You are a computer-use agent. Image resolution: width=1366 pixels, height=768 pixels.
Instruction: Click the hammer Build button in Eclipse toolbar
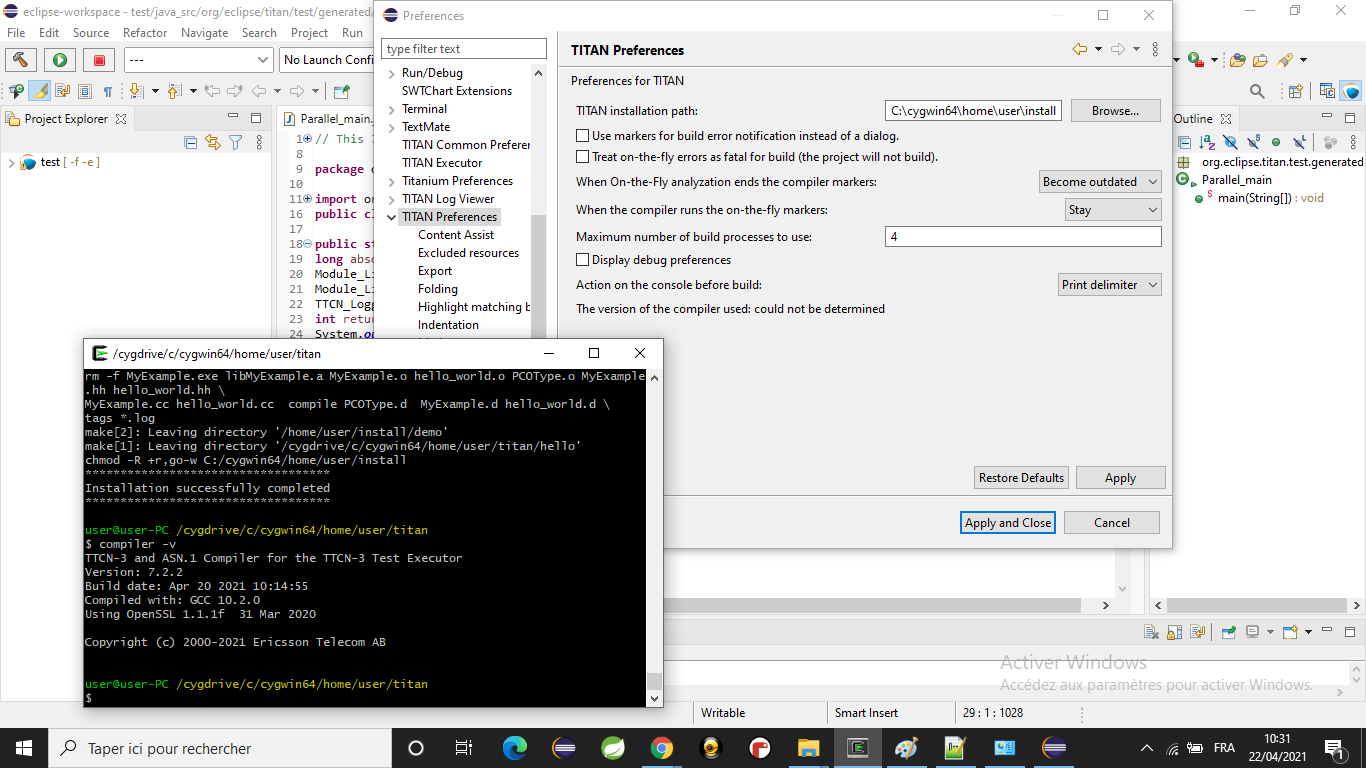coord(21,60)
